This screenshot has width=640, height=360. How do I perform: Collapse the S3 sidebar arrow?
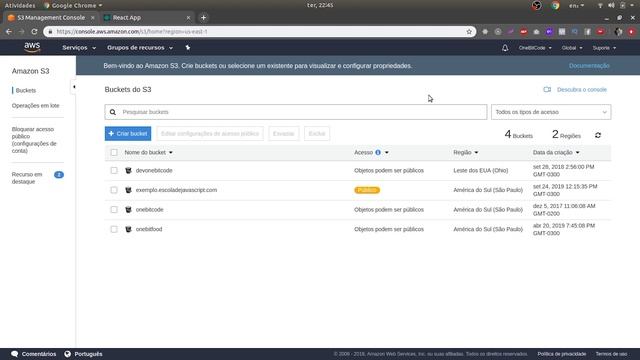(x=74, y=87)
